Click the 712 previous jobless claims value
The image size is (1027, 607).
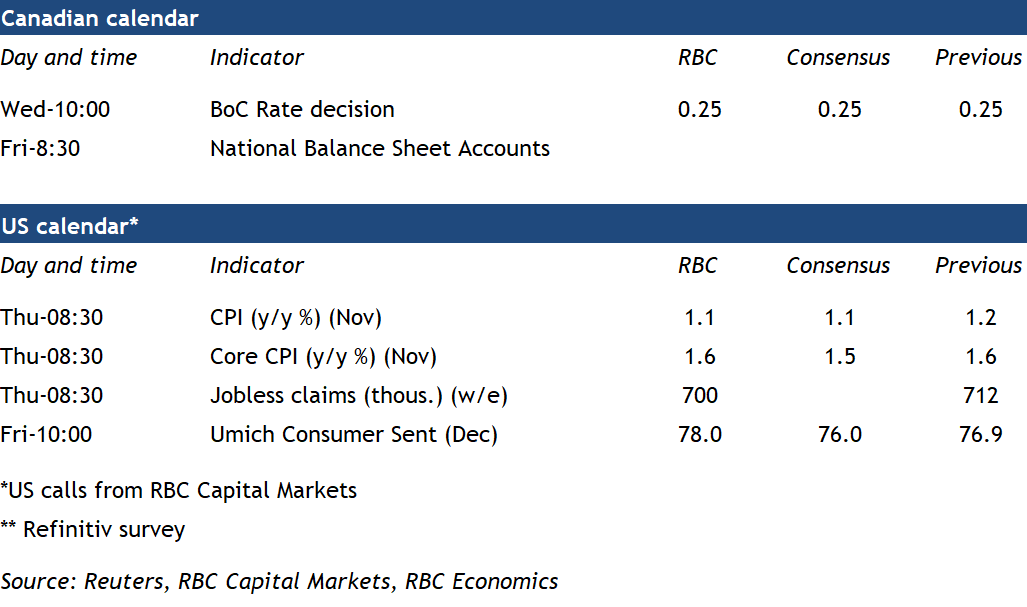980,396
